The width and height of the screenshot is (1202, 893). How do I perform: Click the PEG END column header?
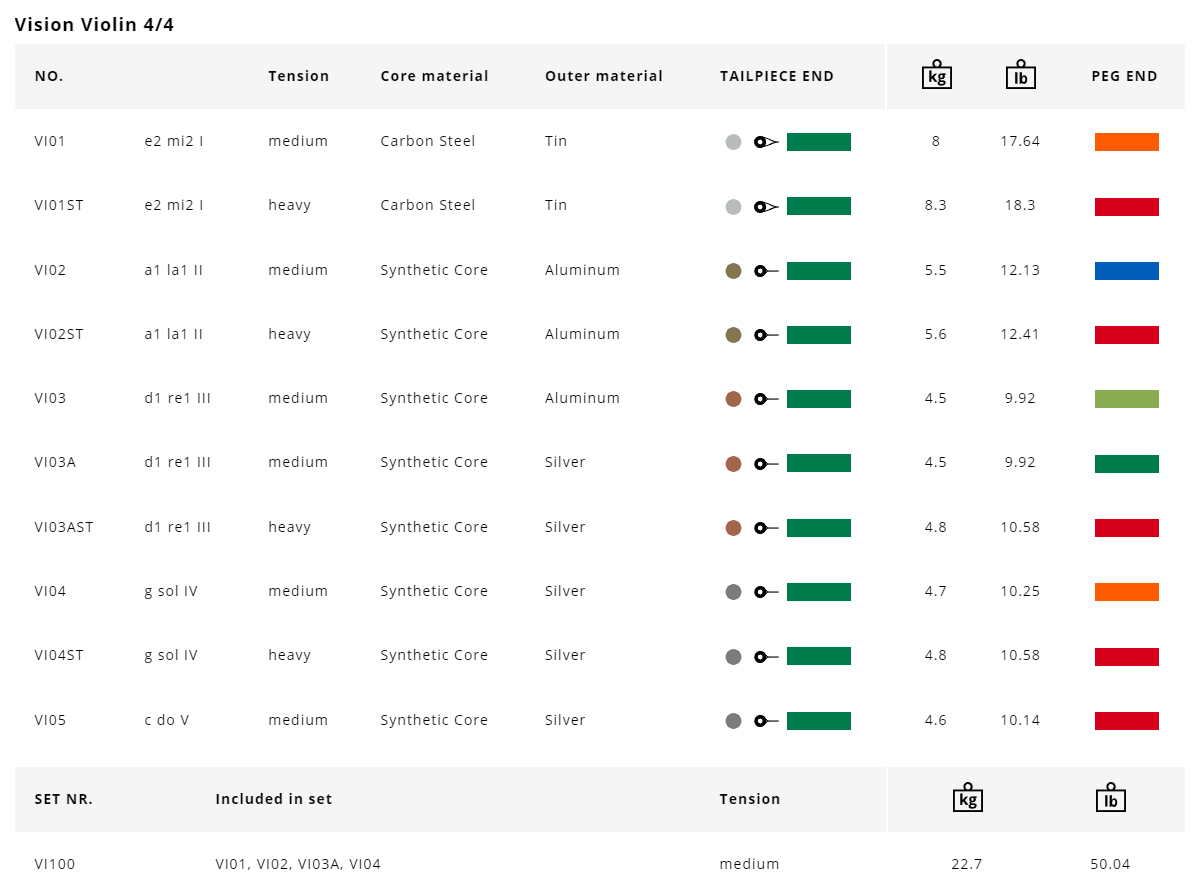(x=1124, y=76)
